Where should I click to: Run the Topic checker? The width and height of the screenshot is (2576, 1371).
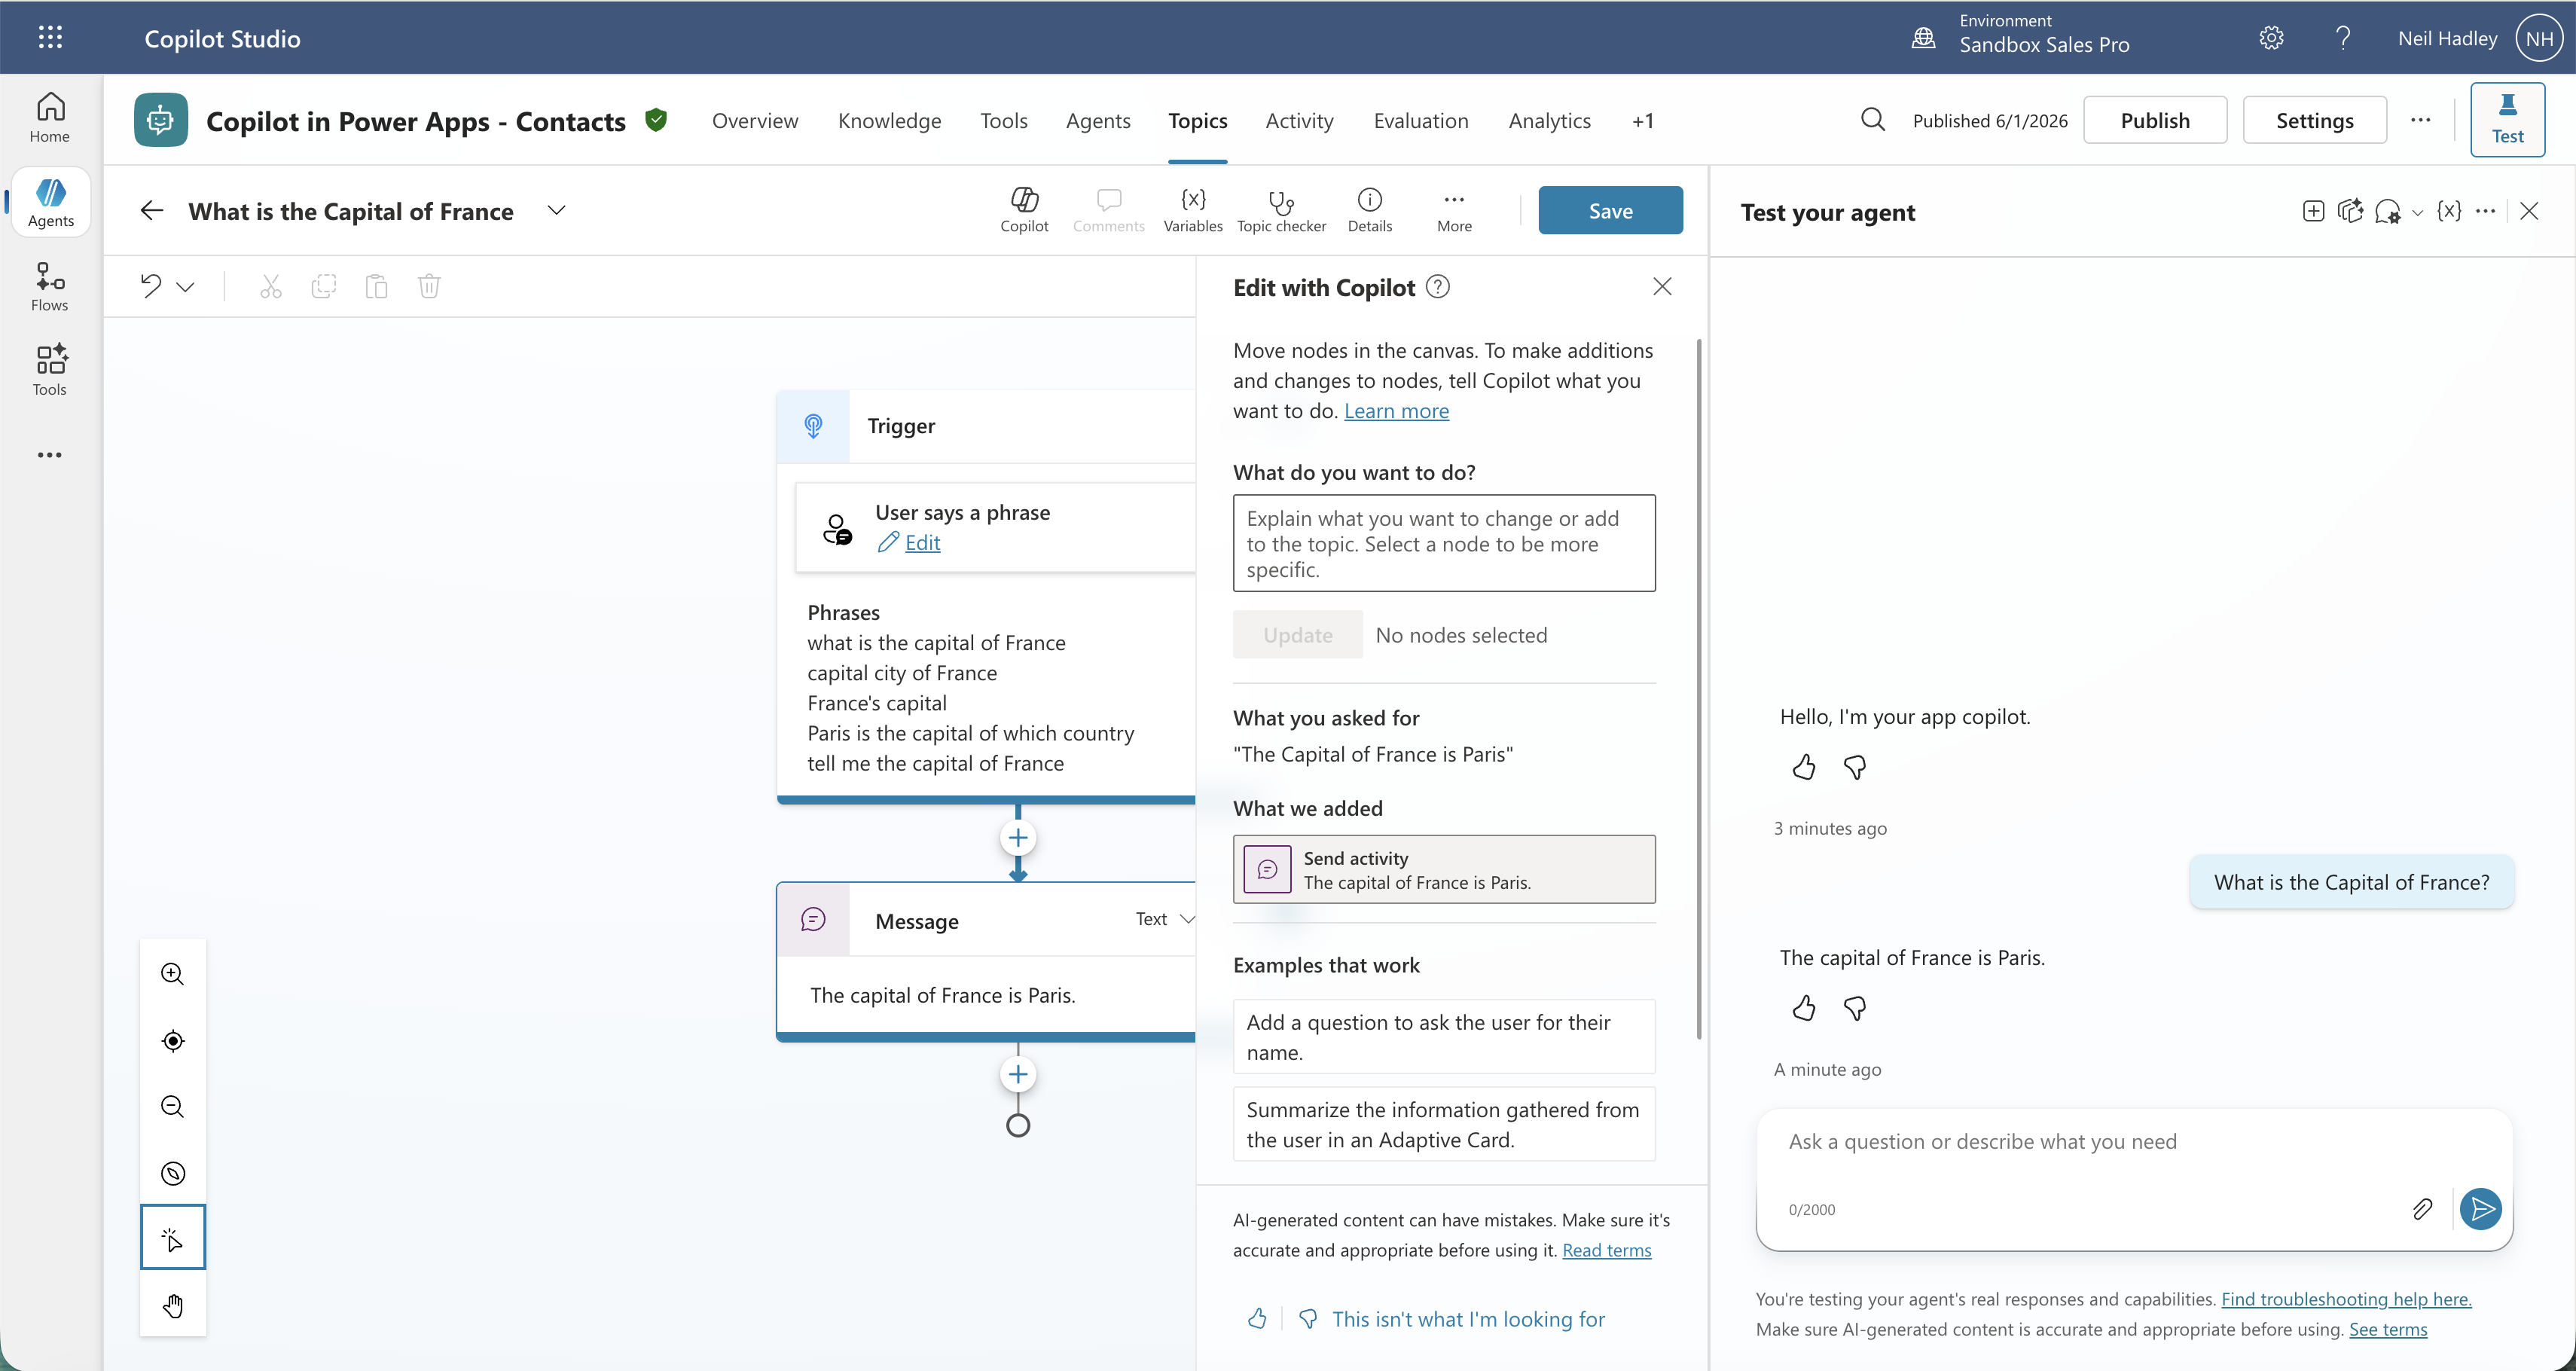[1281, 210]
